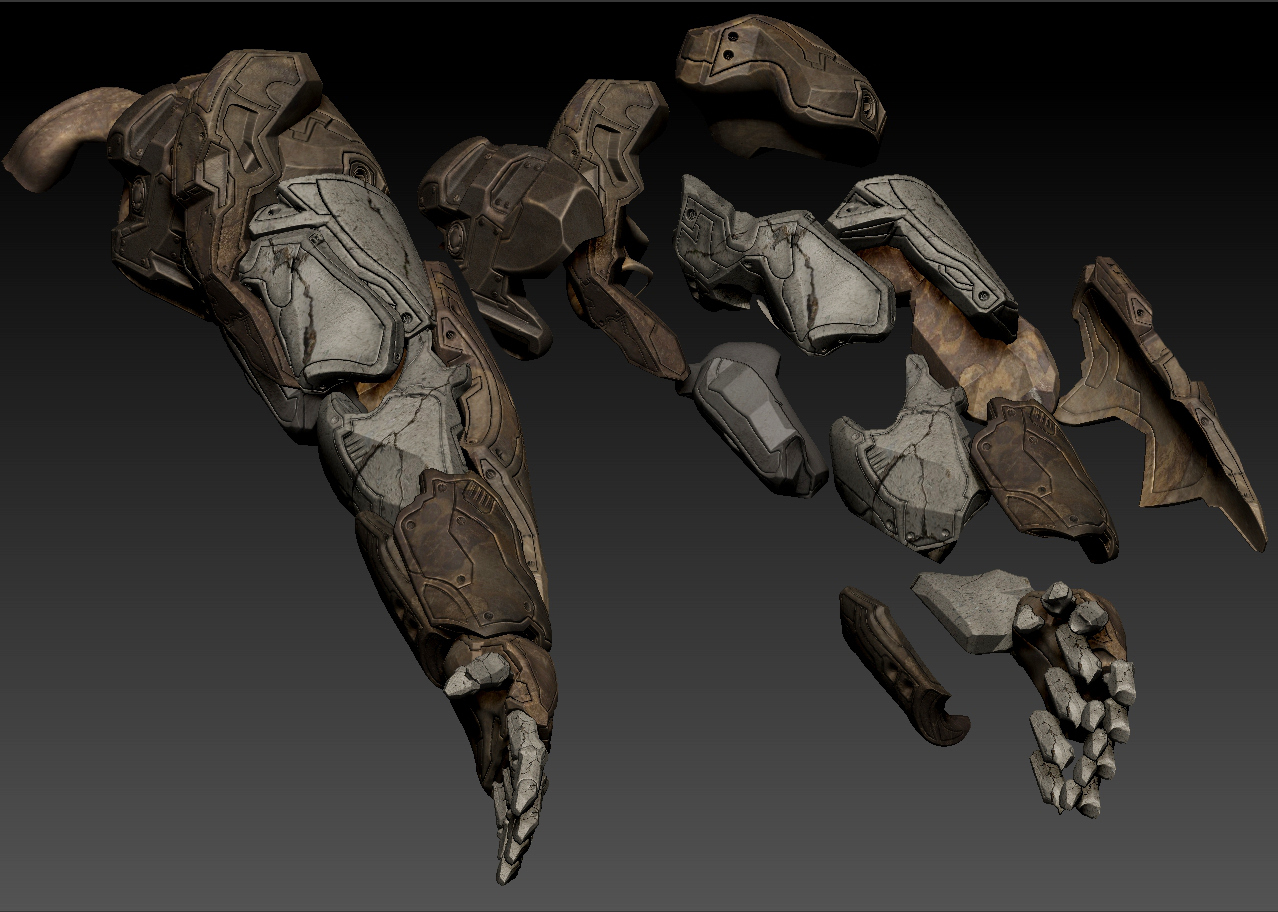Click the small curved brown grip piece
The width and height of the screenshot is (1278, 912).
click(x=903, y=667)
